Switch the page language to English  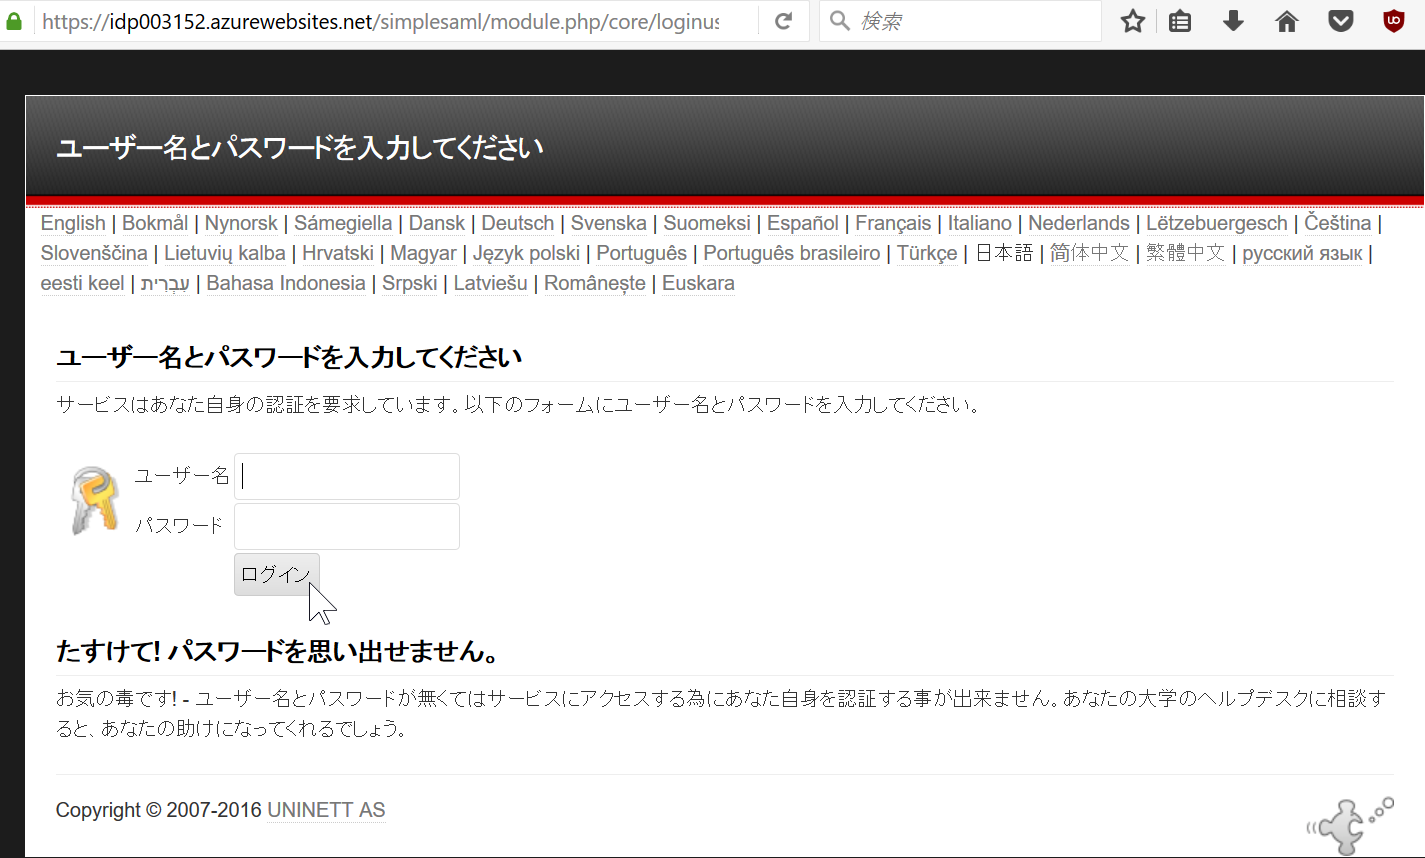tap(72, 223)
